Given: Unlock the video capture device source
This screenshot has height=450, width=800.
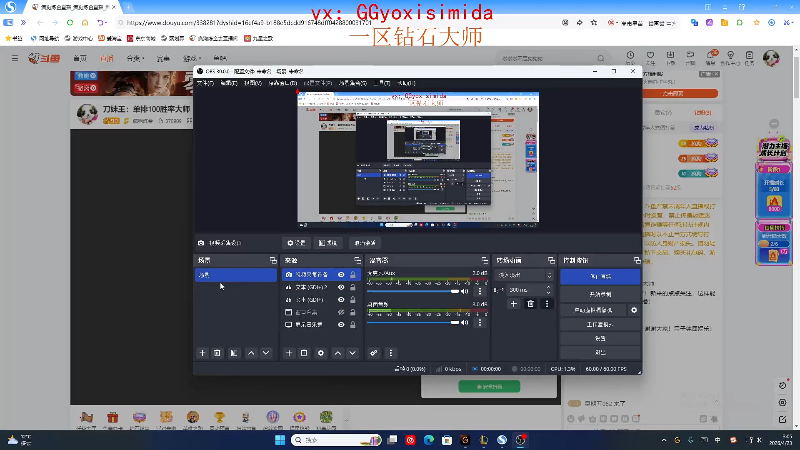Looking at the screenshot, I should click(353, 274).
